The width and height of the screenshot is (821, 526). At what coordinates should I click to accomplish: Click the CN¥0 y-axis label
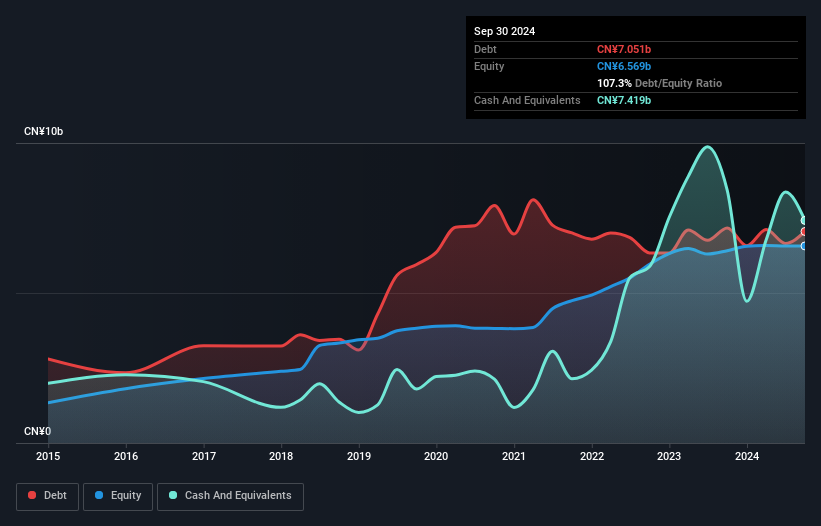[x=38, y=431]
